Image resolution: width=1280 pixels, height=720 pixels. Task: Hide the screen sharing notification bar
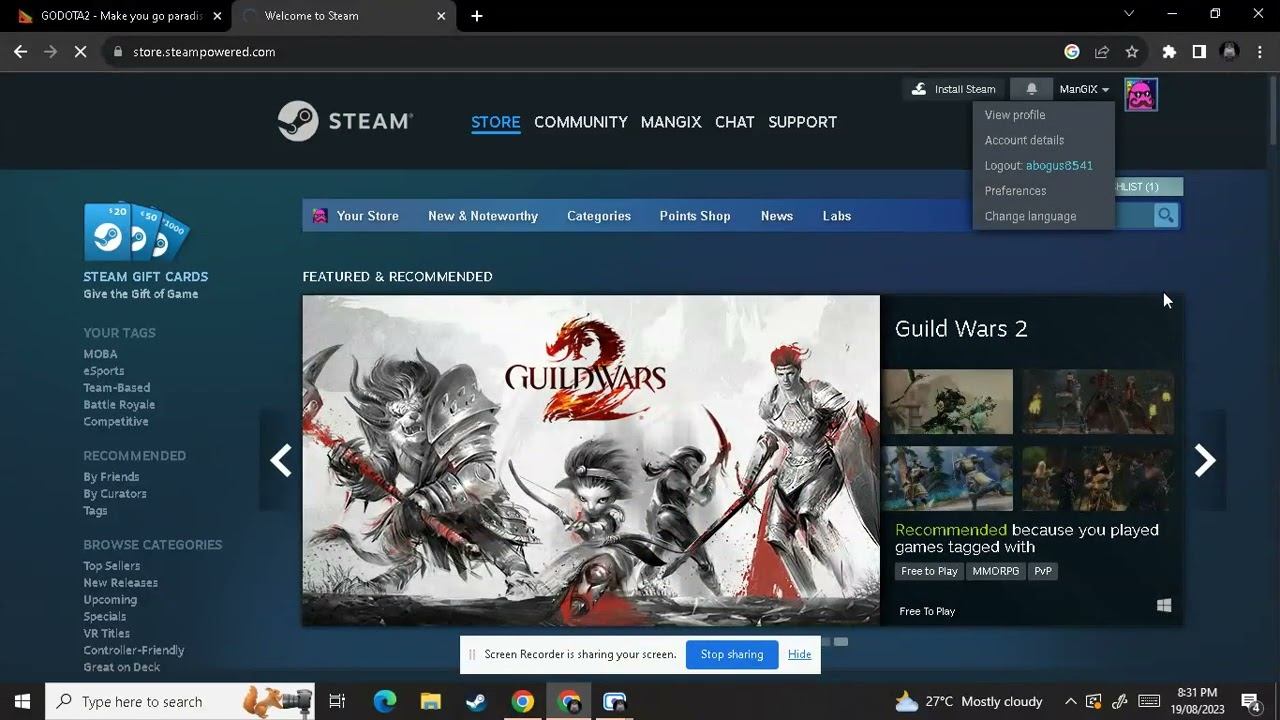pos(799,654)
